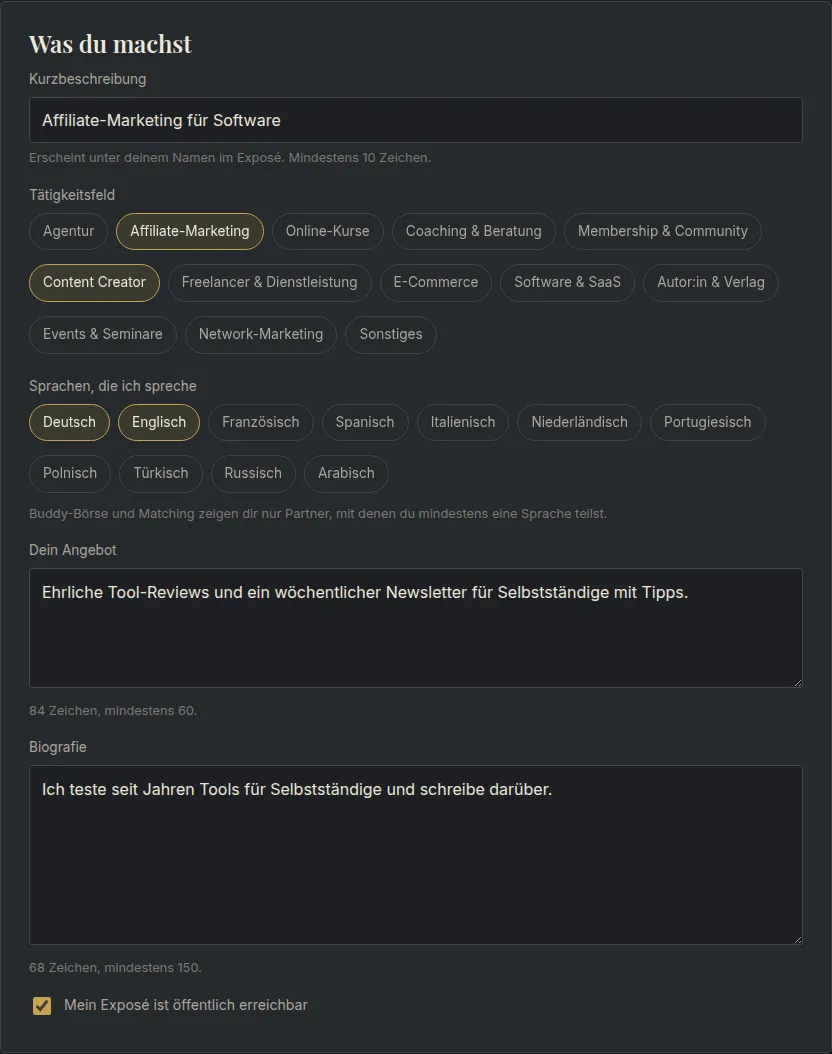This screenshot has width=832, height=1054.
Task: Select Polnisch language chip
Action: [x=70, y=473]
